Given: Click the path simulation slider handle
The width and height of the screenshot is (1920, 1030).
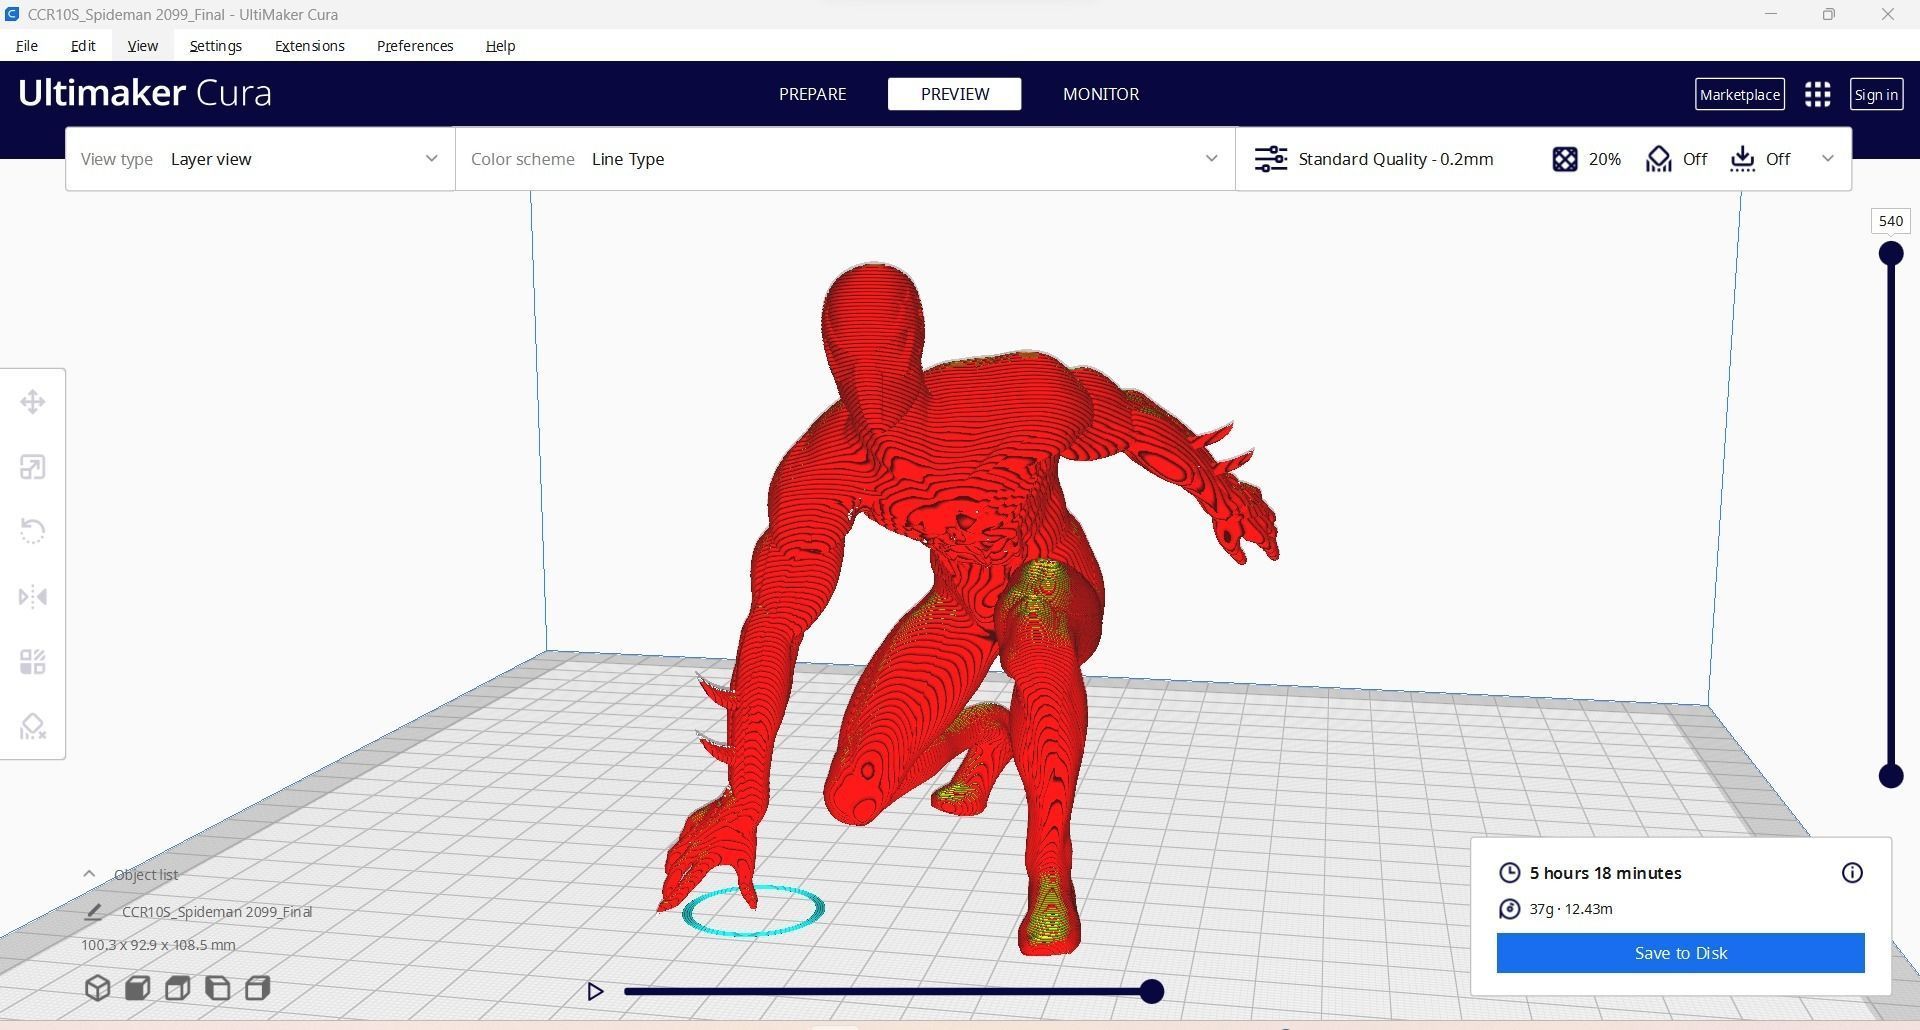Looking at the screenshot, I should pyautogui.click(x=1151, y=991).
